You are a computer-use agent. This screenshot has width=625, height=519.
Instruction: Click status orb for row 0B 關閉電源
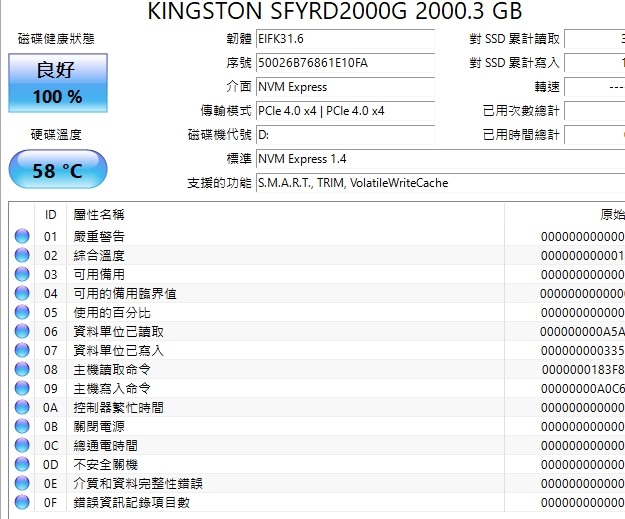click(22, 426)
